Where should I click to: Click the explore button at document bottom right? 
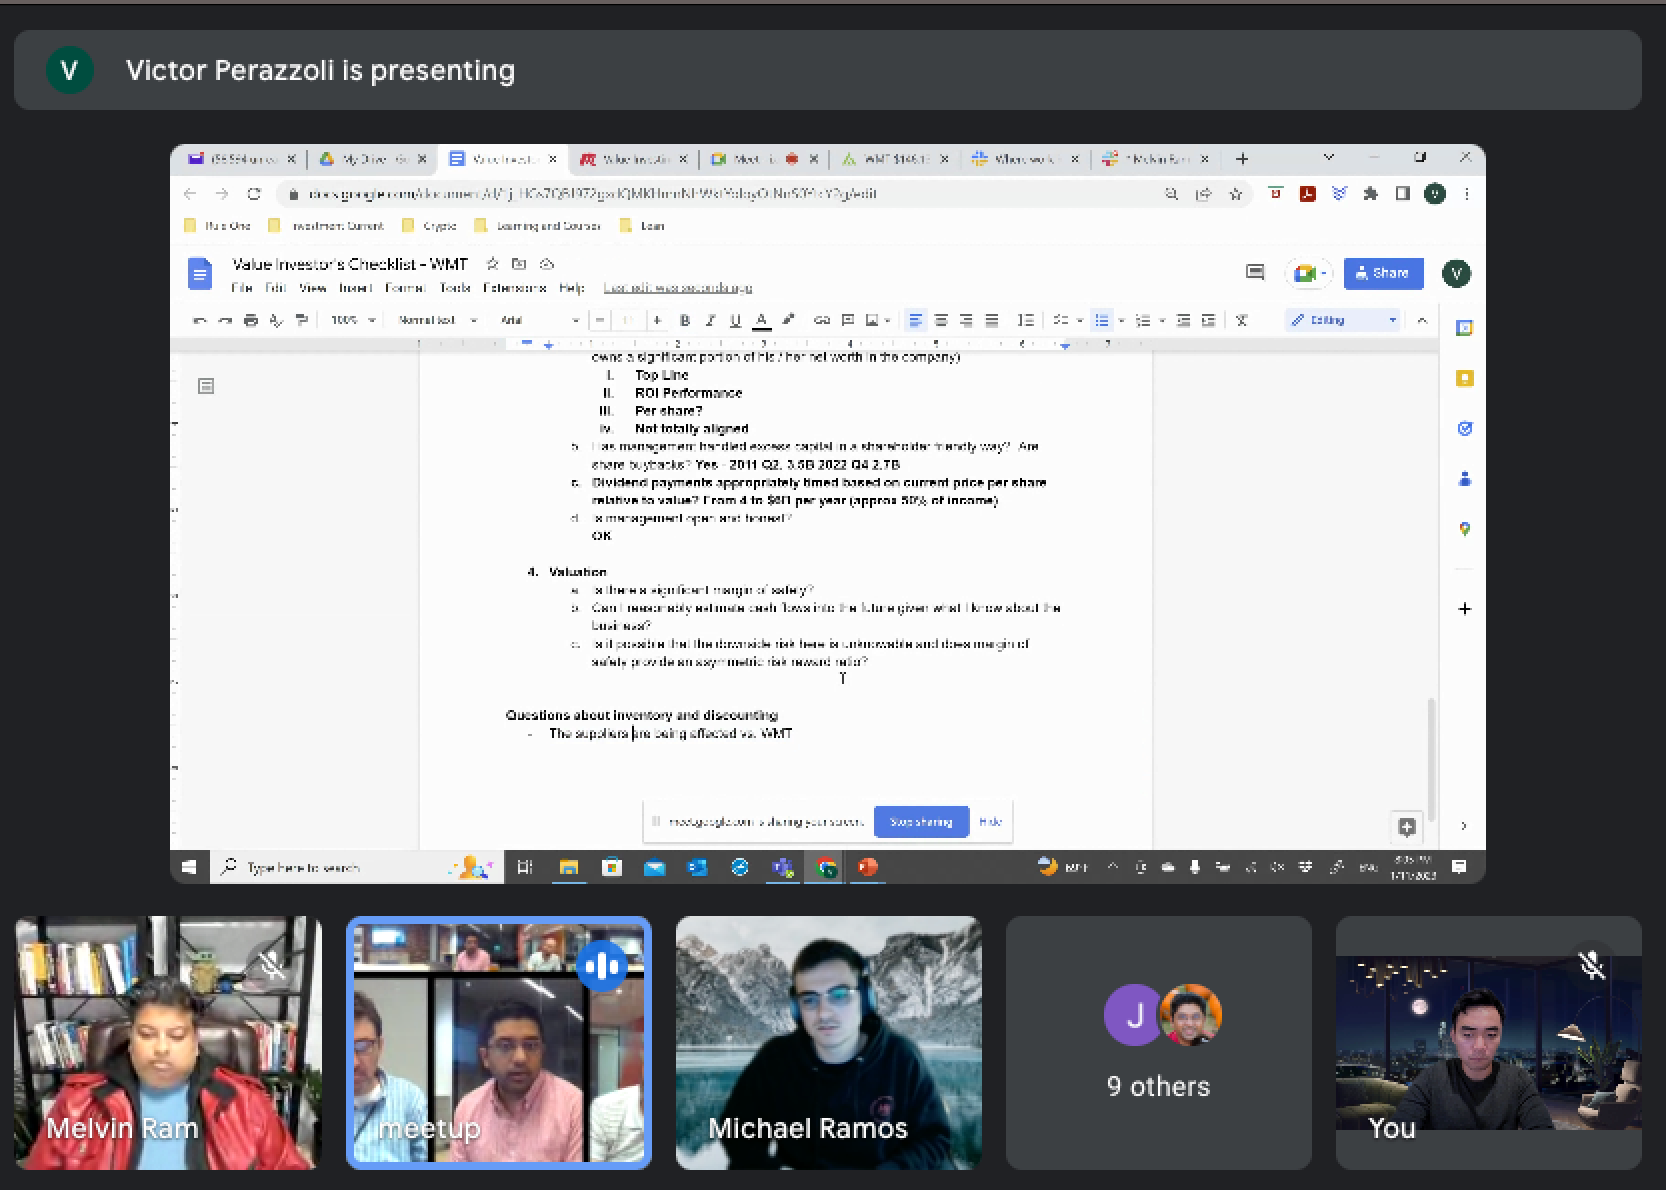(1406, 826)
